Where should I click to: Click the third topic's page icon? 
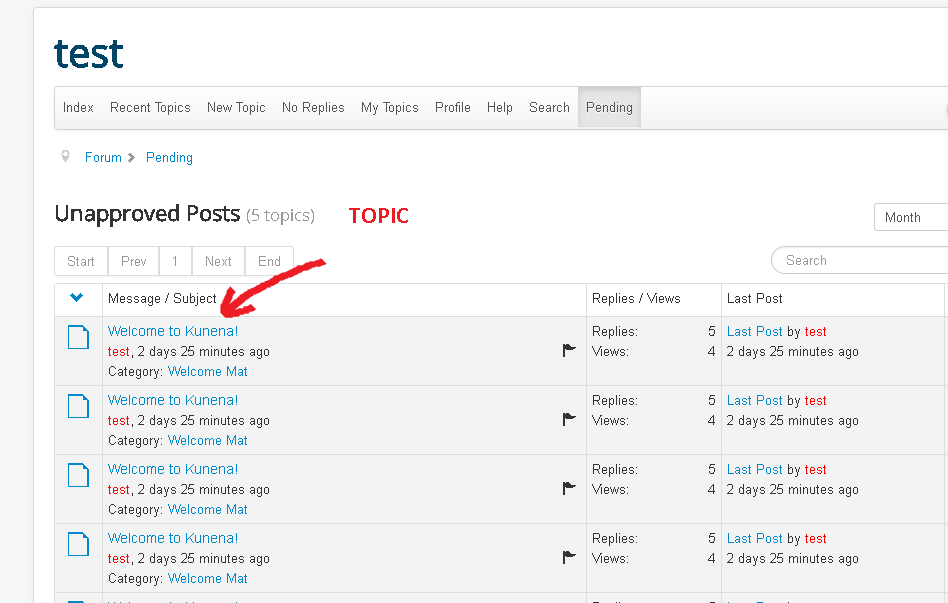[78, 475]
